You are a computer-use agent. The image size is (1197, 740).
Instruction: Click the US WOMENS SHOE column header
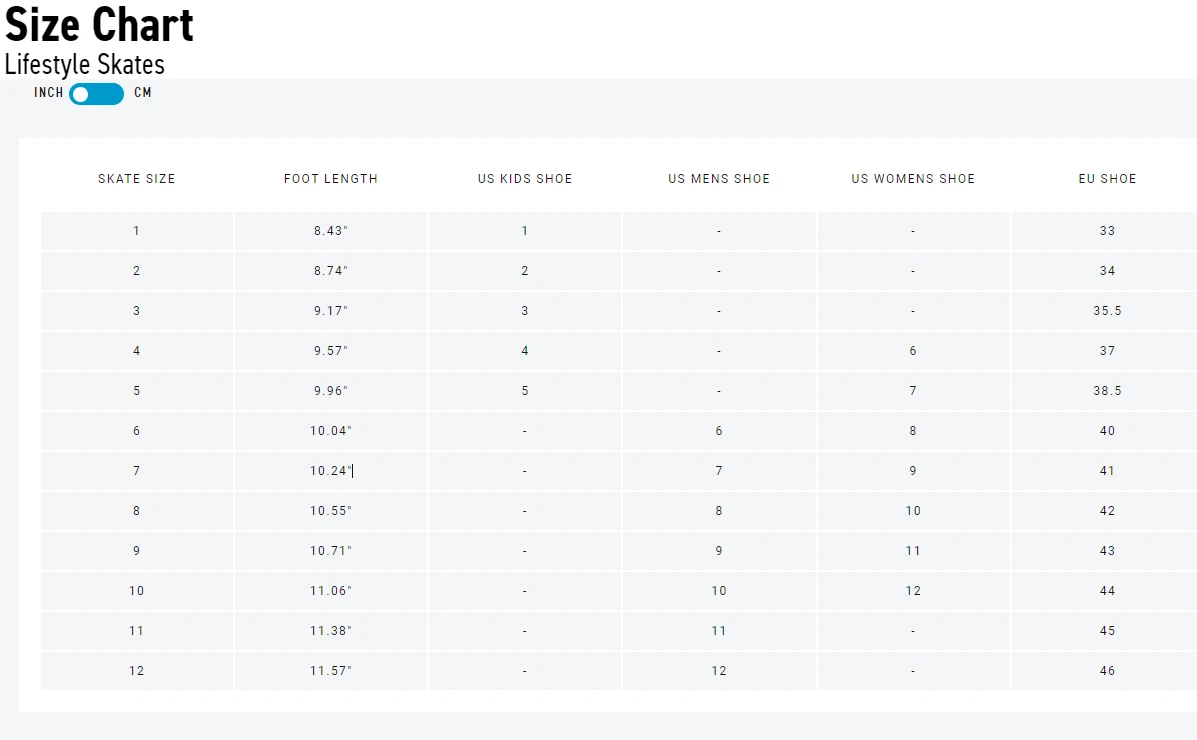[913, 179]
